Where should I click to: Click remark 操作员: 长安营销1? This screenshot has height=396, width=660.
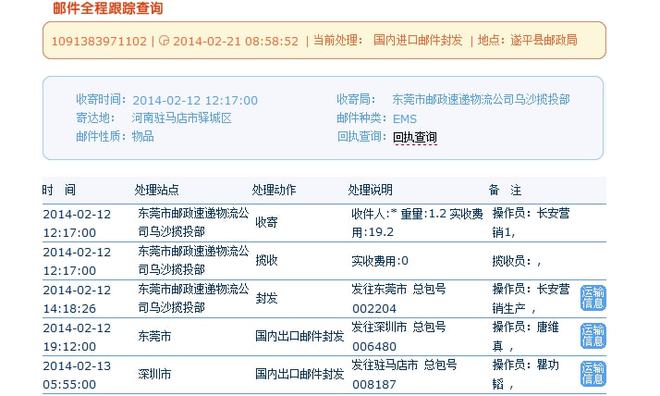click(531, 223)
